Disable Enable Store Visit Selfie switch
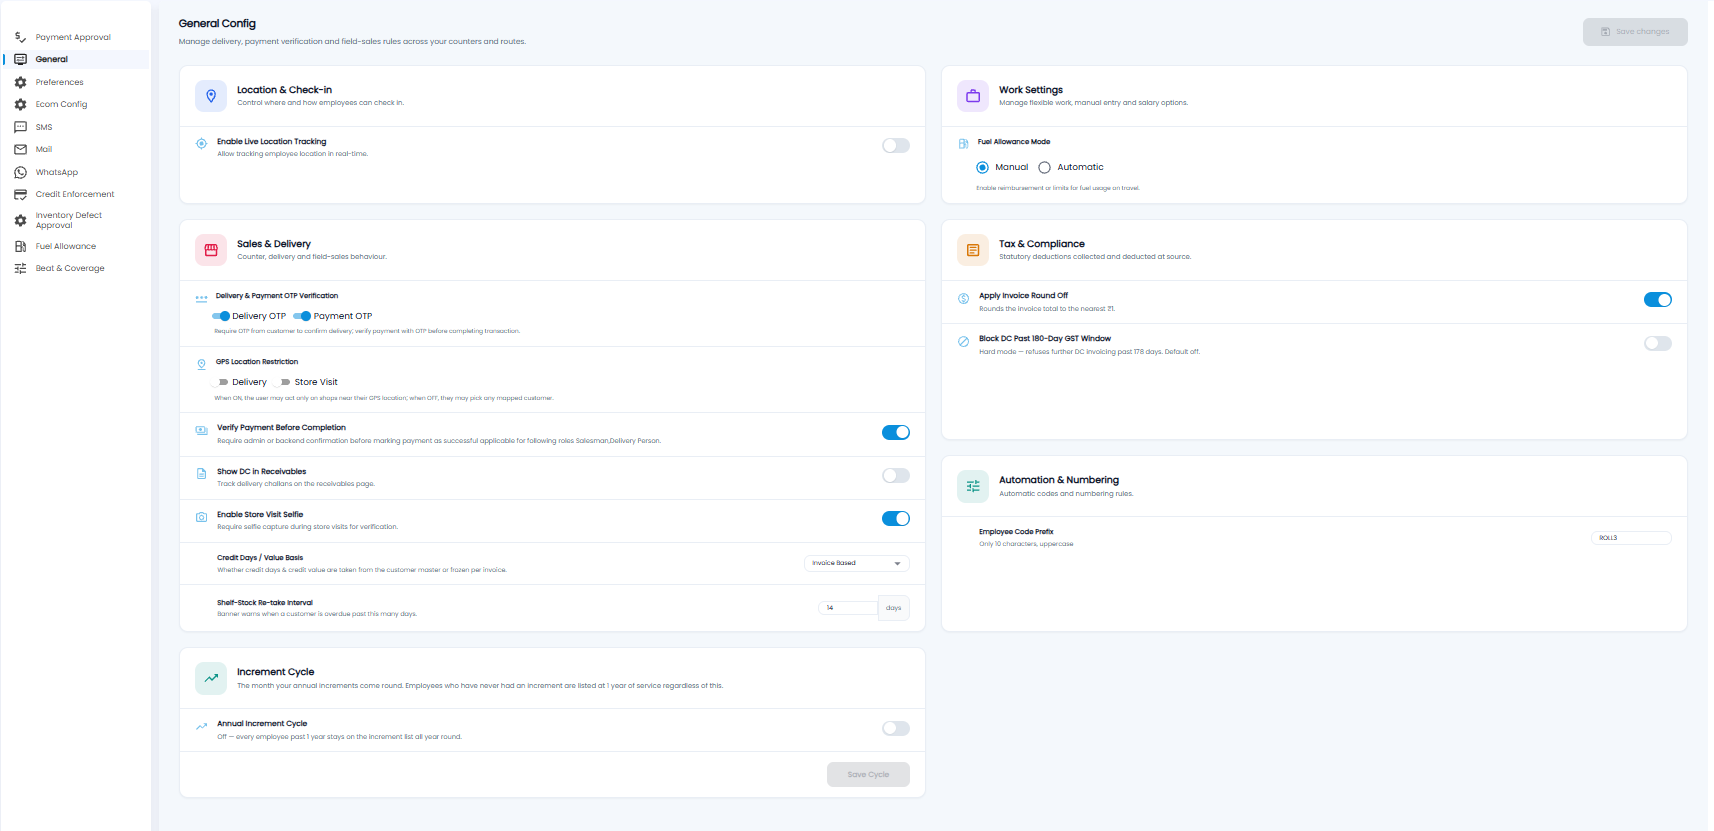 coord(896,518)
